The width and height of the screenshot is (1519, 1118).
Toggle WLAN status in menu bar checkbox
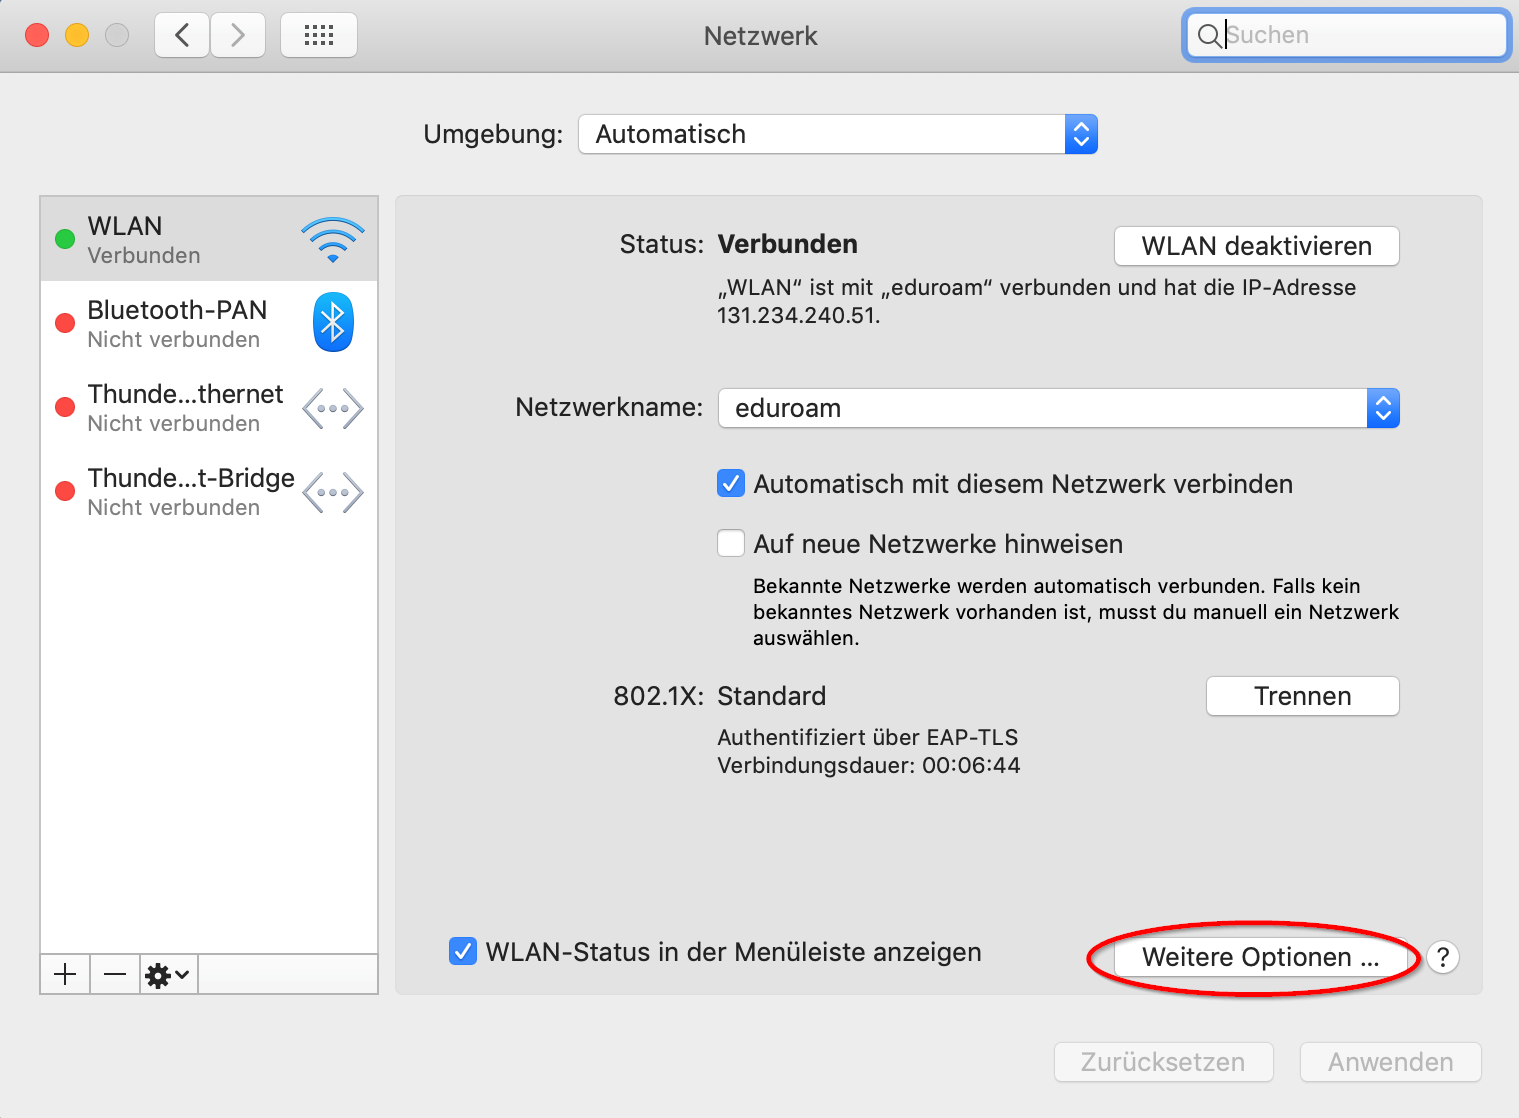pos(462,952)
